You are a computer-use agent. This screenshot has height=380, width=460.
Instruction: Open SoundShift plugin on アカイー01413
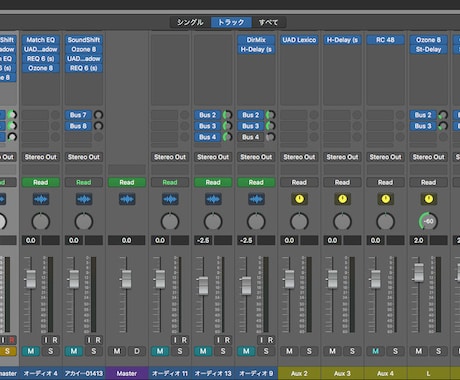point(84,40)
